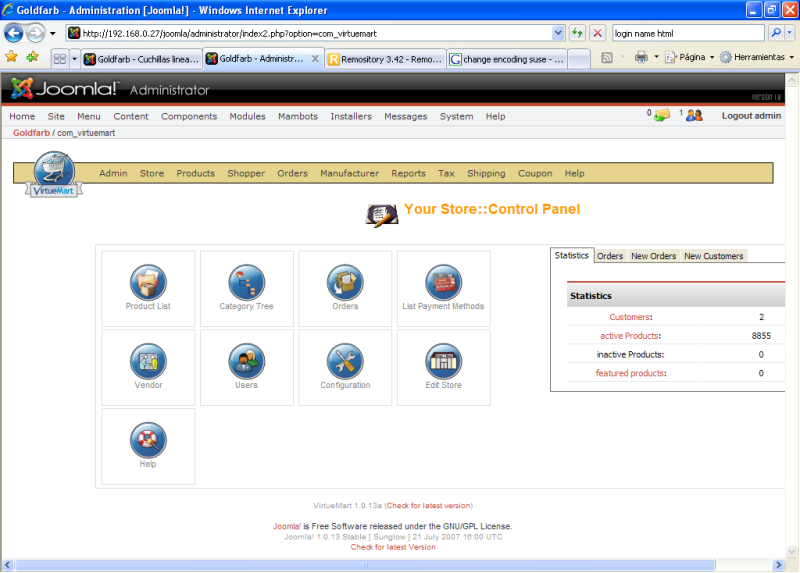Open VirtueMart Manufacturer menu

[x=349, y=173]
